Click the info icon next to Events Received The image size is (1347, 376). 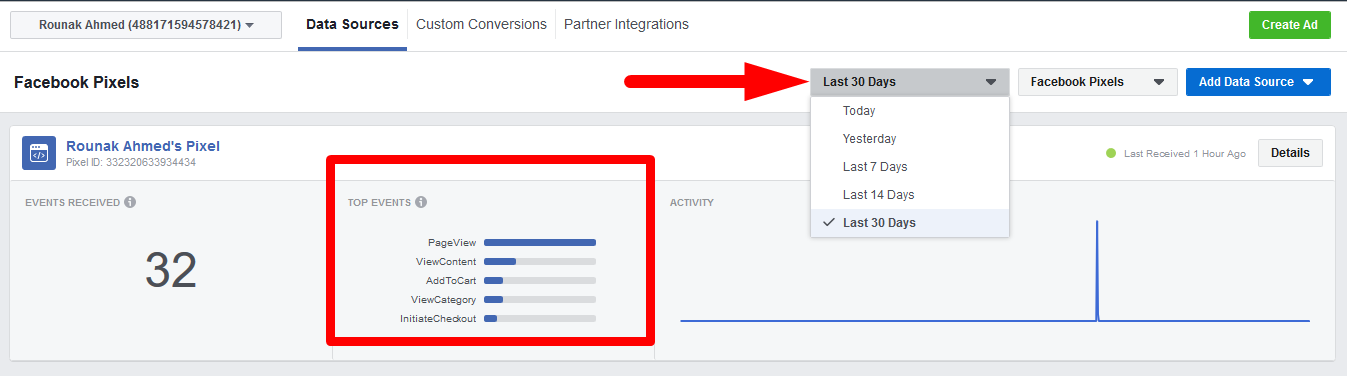coord(130,202)
